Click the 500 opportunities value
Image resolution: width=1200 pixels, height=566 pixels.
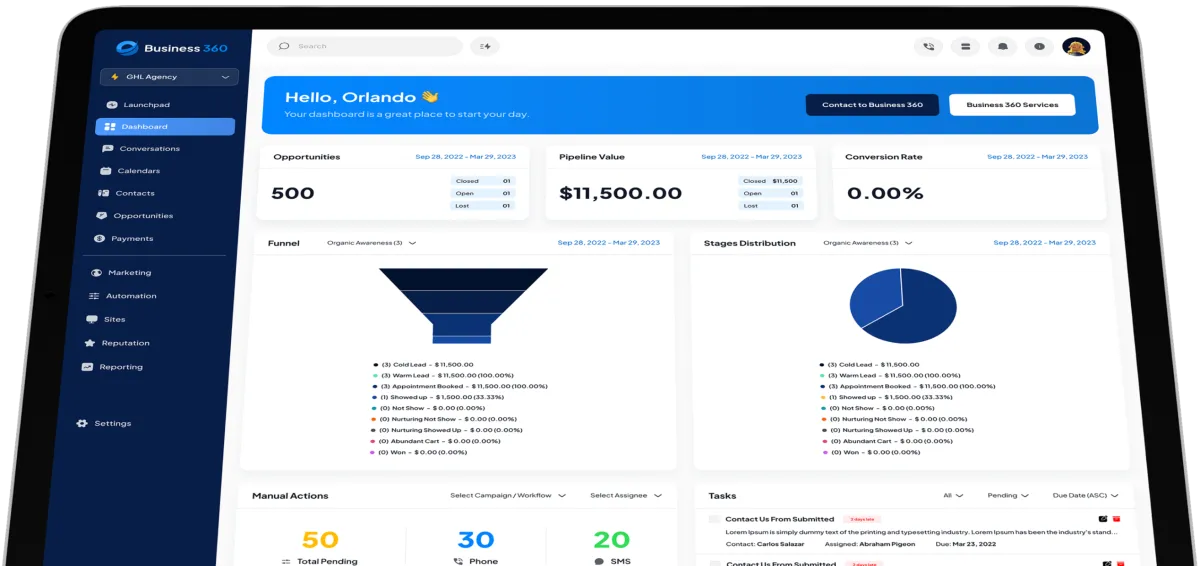(x=293, y=193)
